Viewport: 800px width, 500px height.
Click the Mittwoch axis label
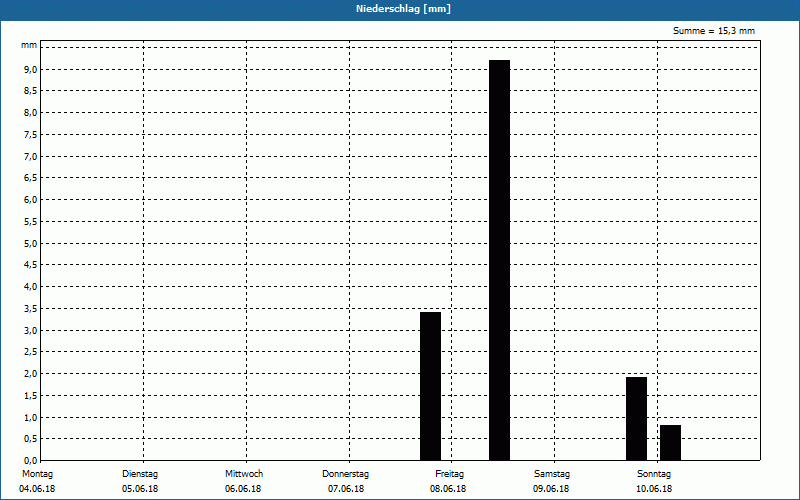244,473
